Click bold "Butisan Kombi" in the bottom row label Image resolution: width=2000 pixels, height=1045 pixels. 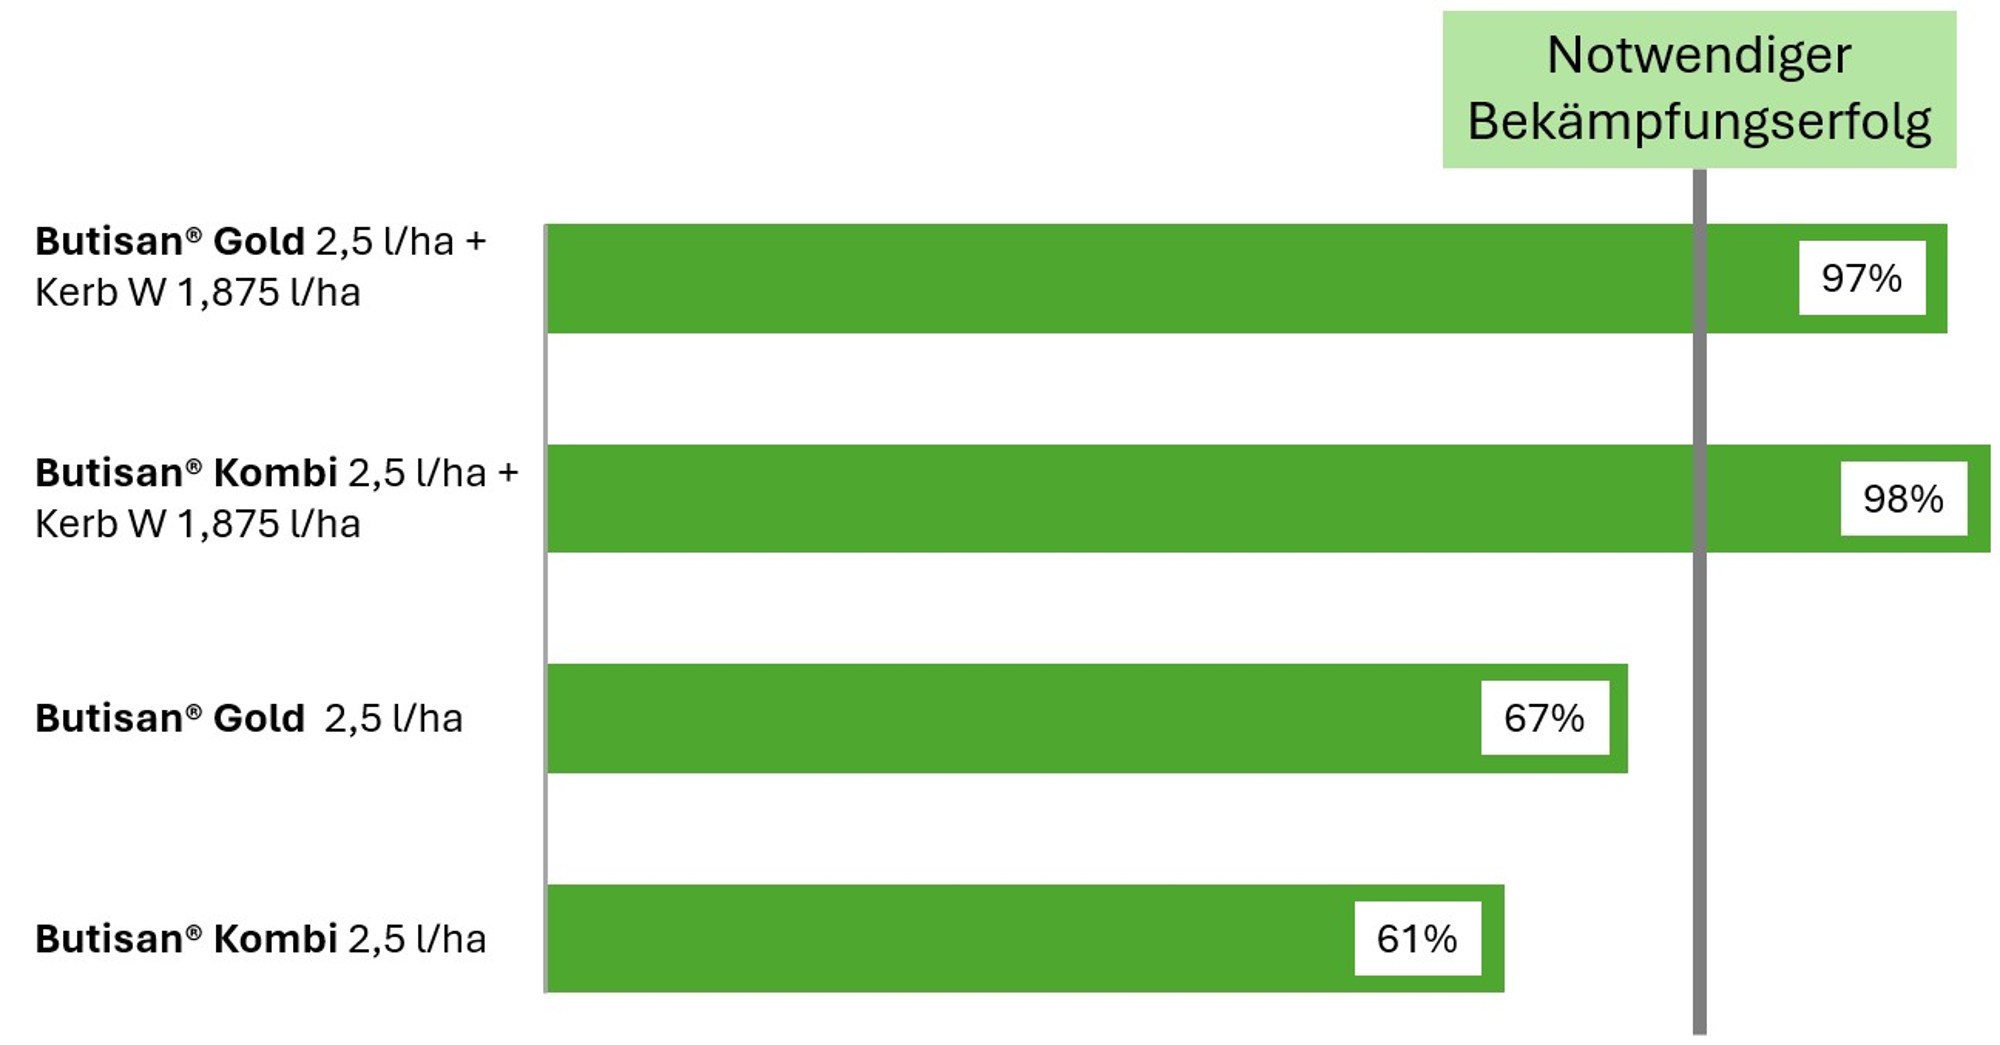(186, 939)
